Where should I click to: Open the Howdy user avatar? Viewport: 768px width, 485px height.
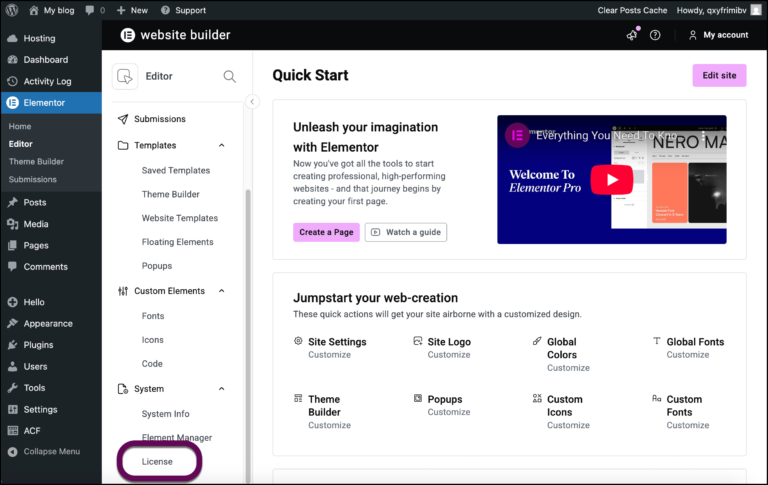click(756, 10)
